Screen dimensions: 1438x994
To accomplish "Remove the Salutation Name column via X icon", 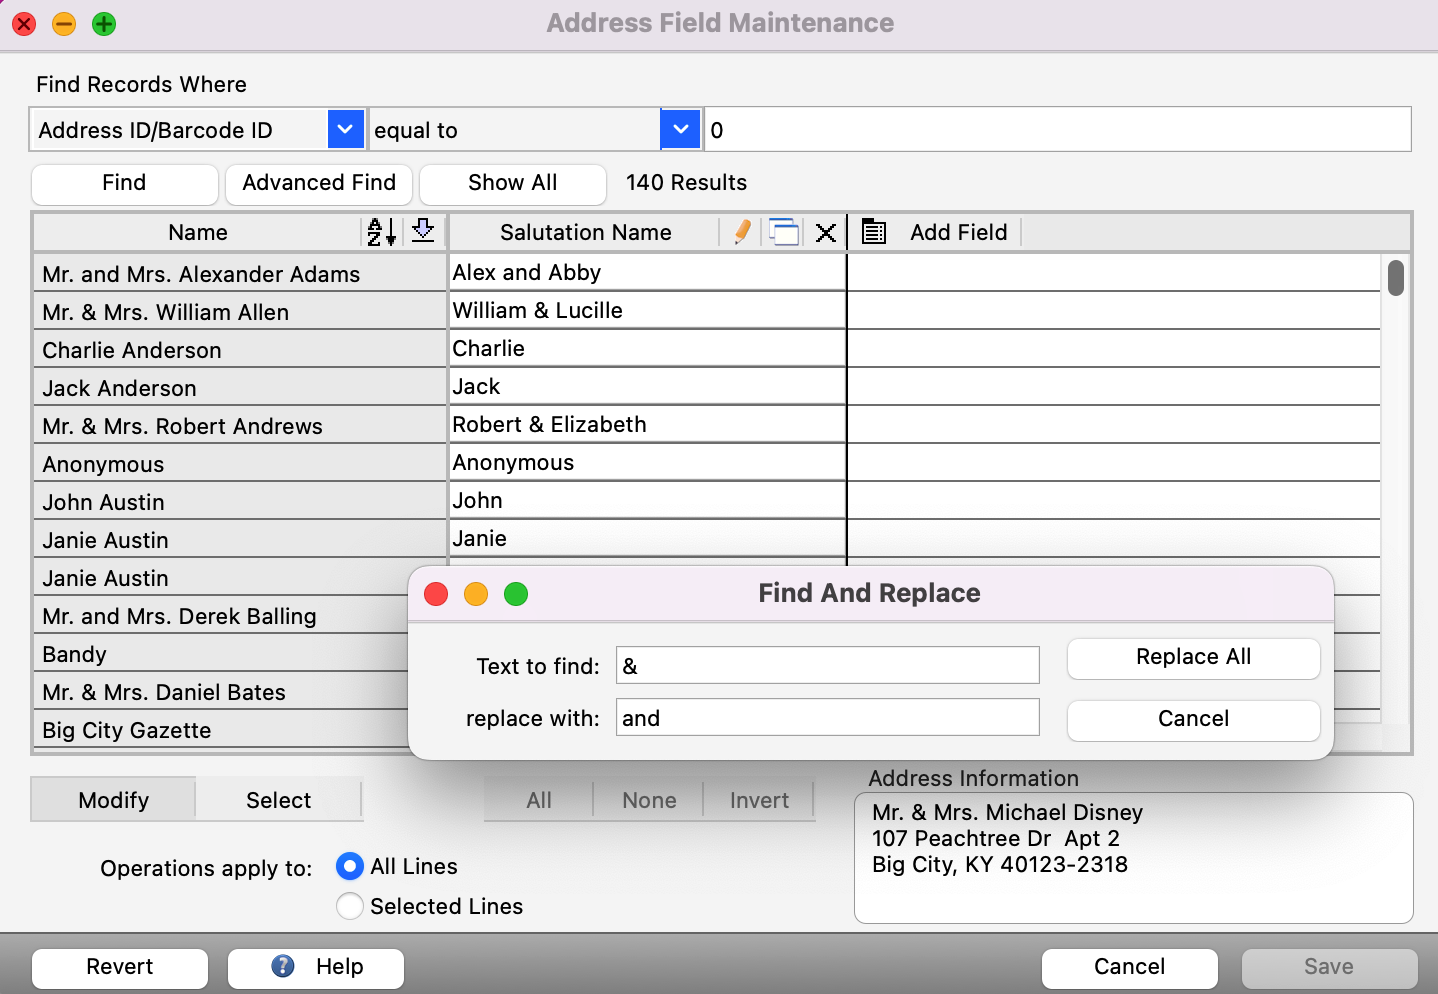I will tap(825, 232).
